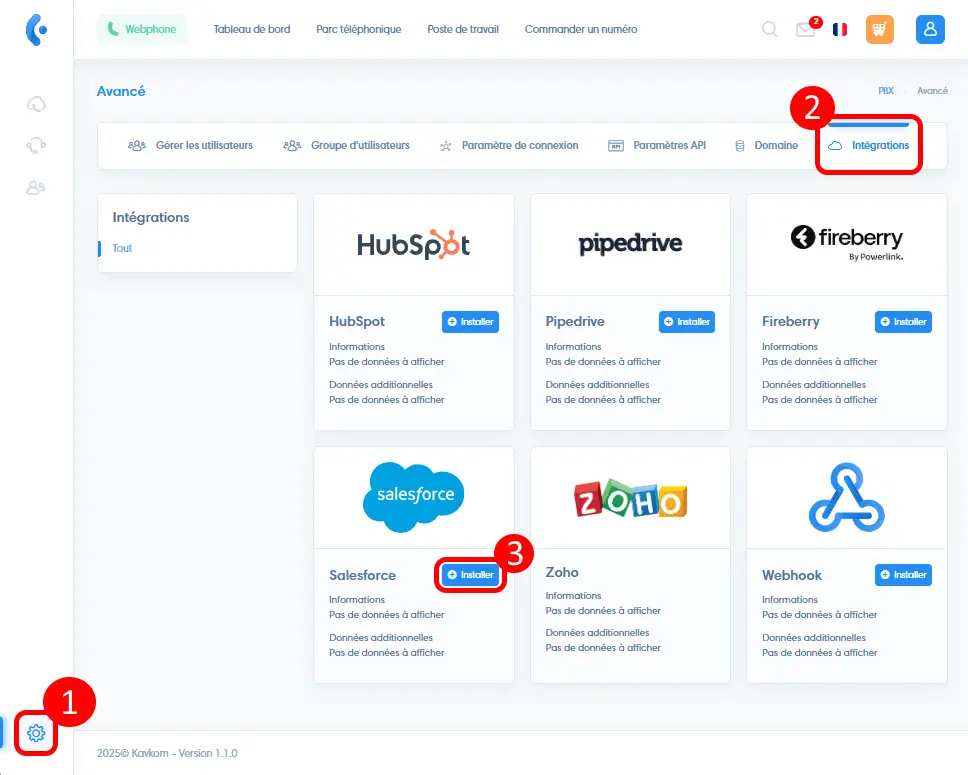Open Parc téléphonique menu
Image resolution: width=968 pixels, height=775 pixels.
click(358, 30)
